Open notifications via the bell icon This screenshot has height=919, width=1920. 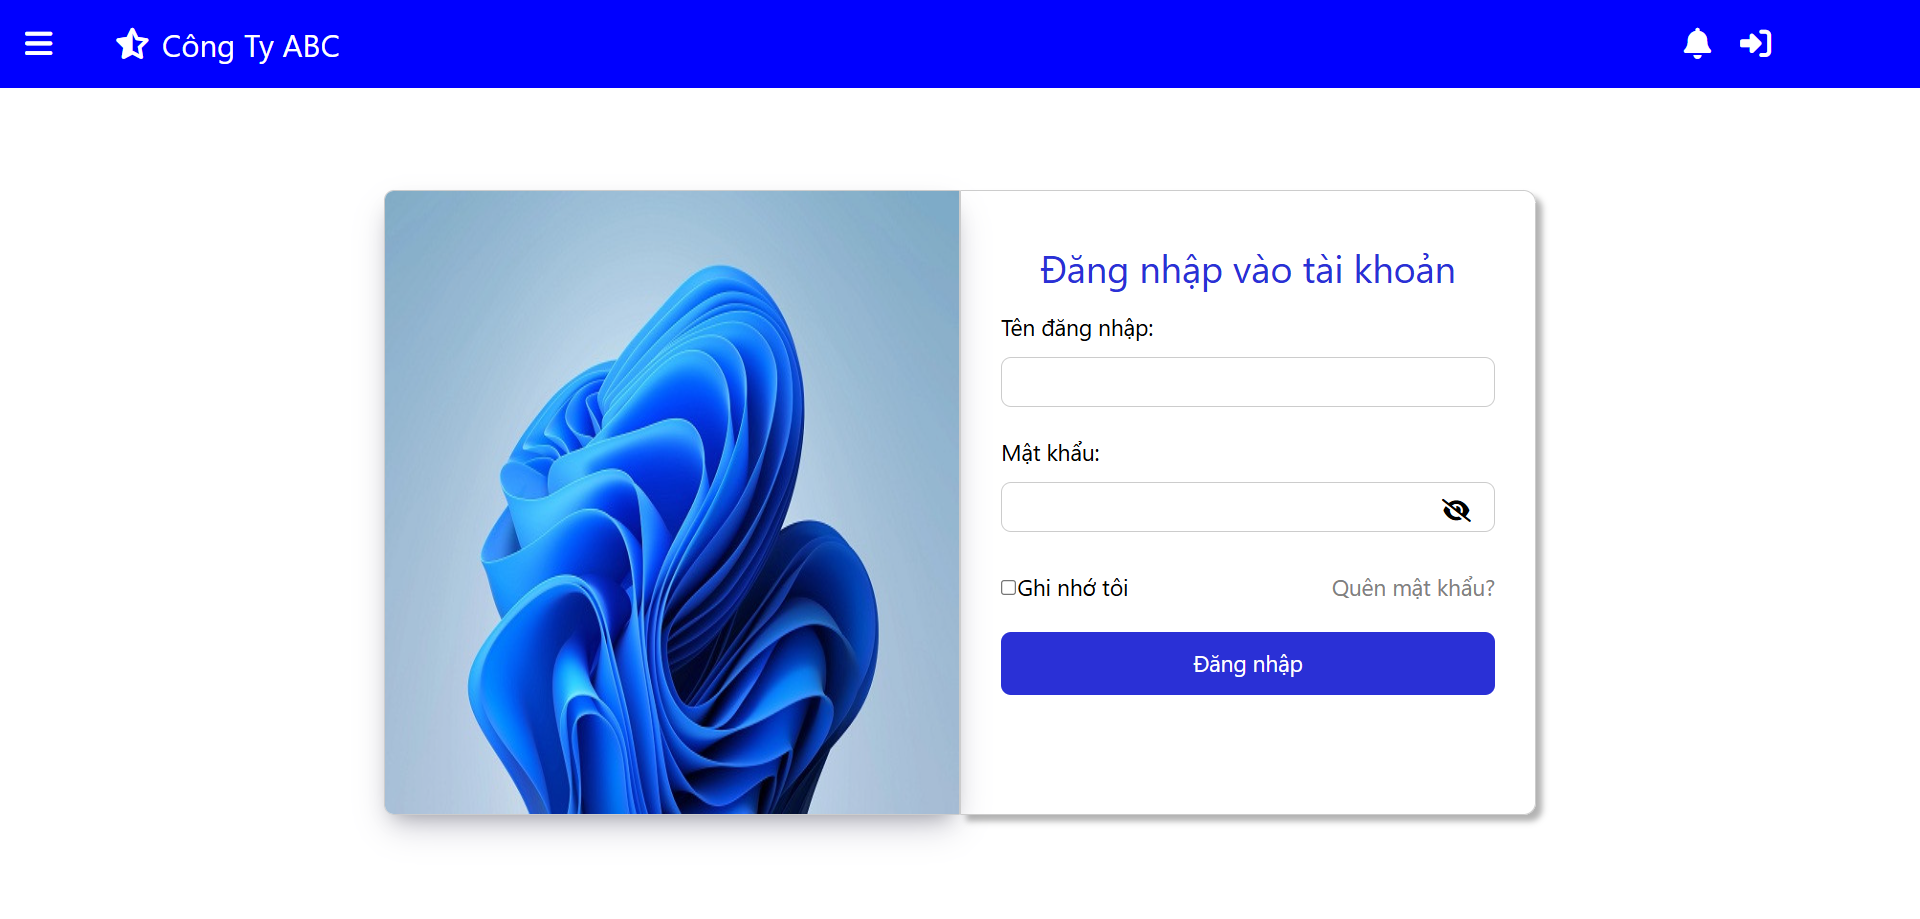pyautogui.click(x=1697, y=44)
